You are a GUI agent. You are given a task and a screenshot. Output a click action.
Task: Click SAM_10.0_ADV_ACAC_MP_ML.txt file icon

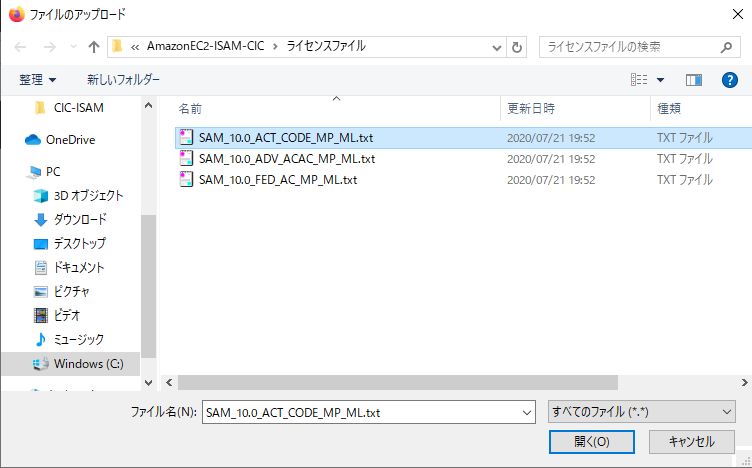[x=186, y=159]
